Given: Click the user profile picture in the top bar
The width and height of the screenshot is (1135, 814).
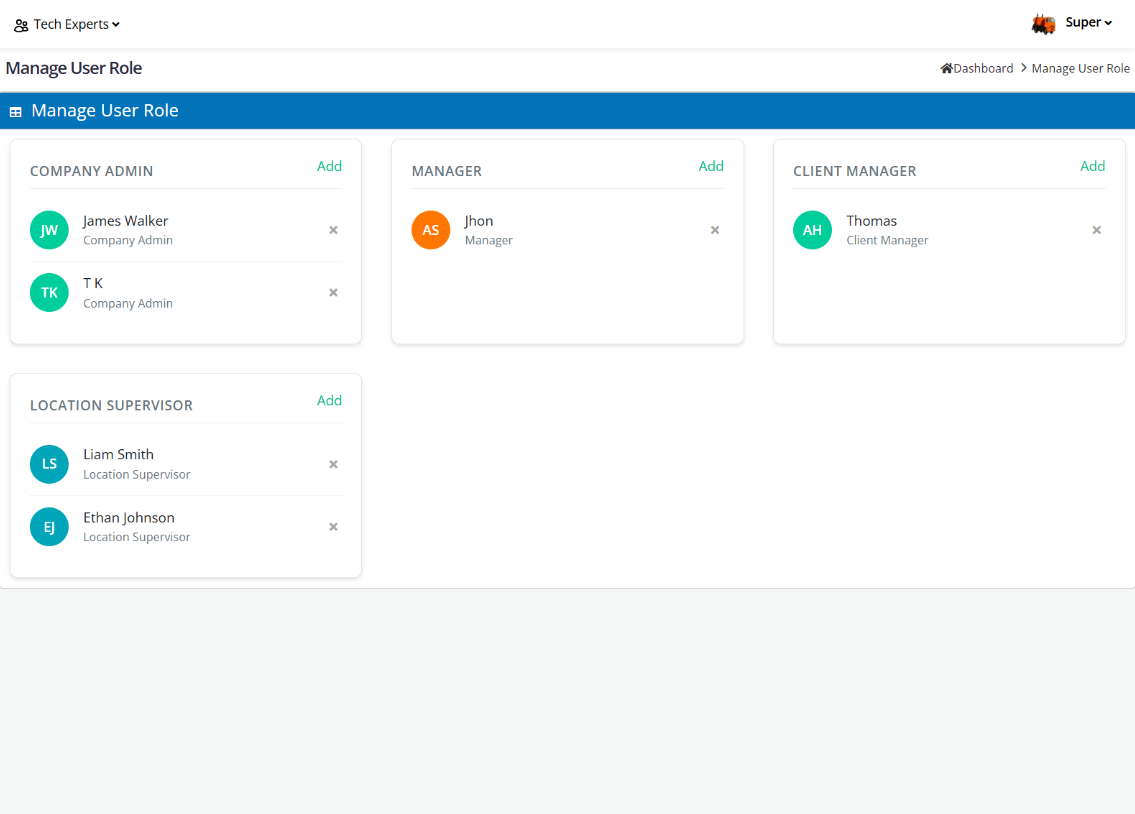Looking at the screenshot, I should (x=1043, y=23).
